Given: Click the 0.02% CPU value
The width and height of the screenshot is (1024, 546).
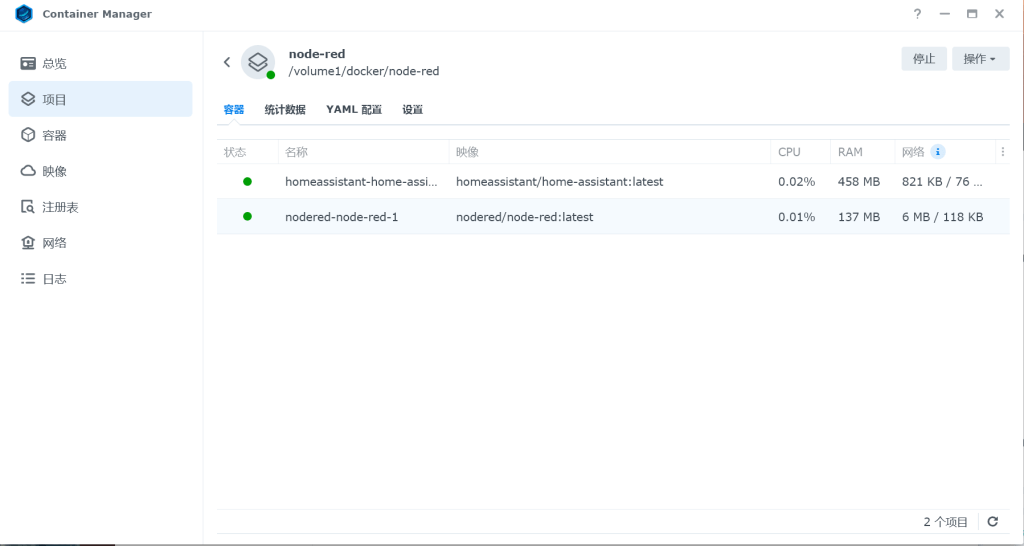Looking at the screenshot, I should (796, 182).
